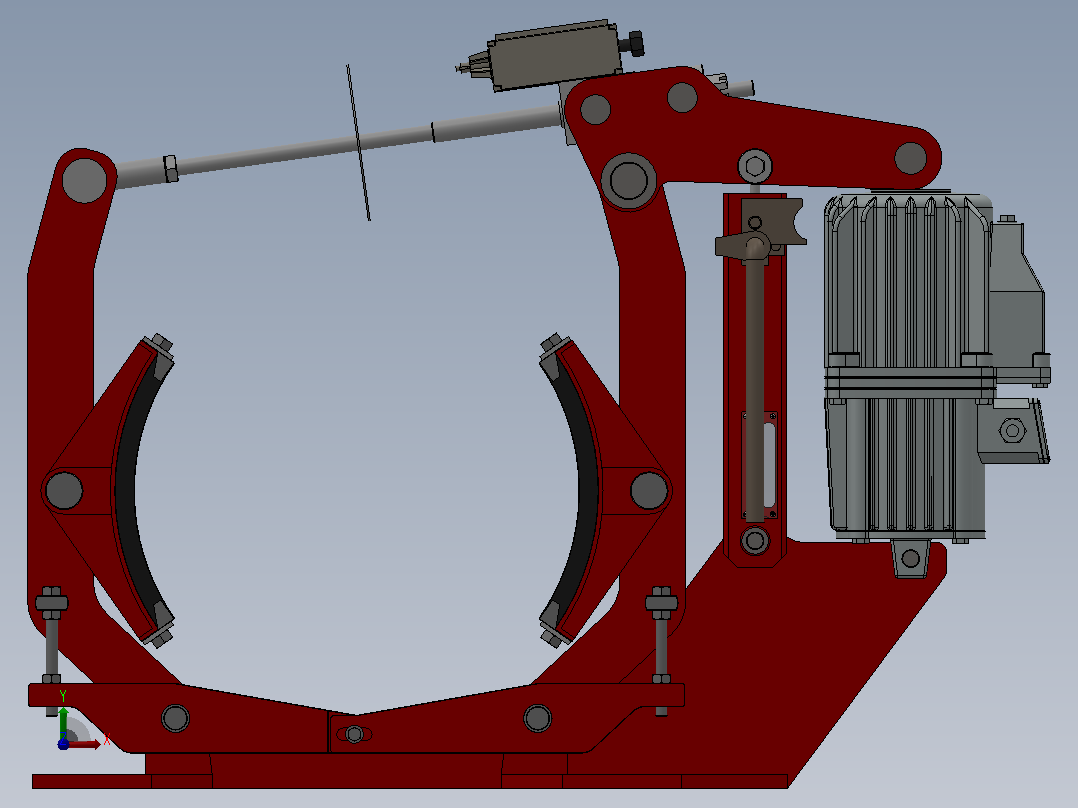Select the hex bolt head above vertical bracket
Screen dimensions: 1078x808
click(x=755, y=166)
